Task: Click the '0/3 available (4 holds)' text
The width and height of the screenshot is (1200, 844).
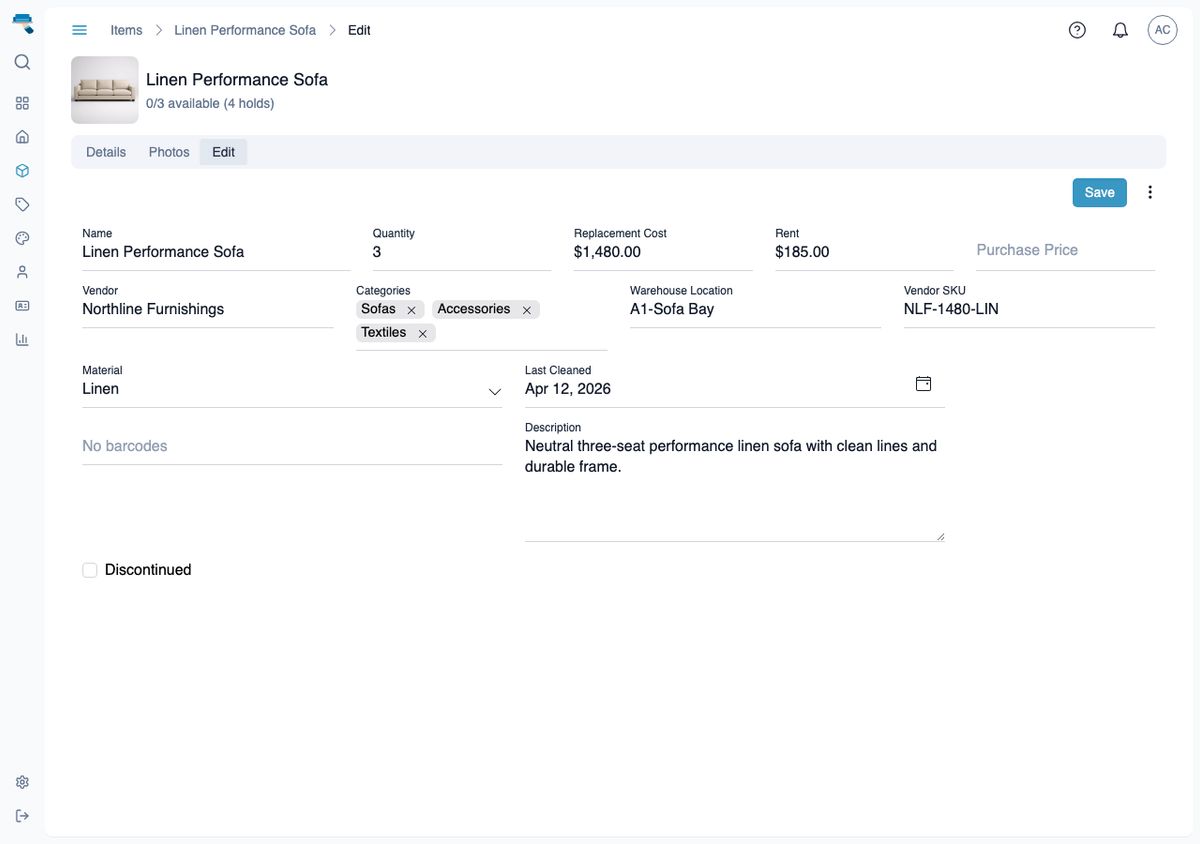Action: pos(210,103)
